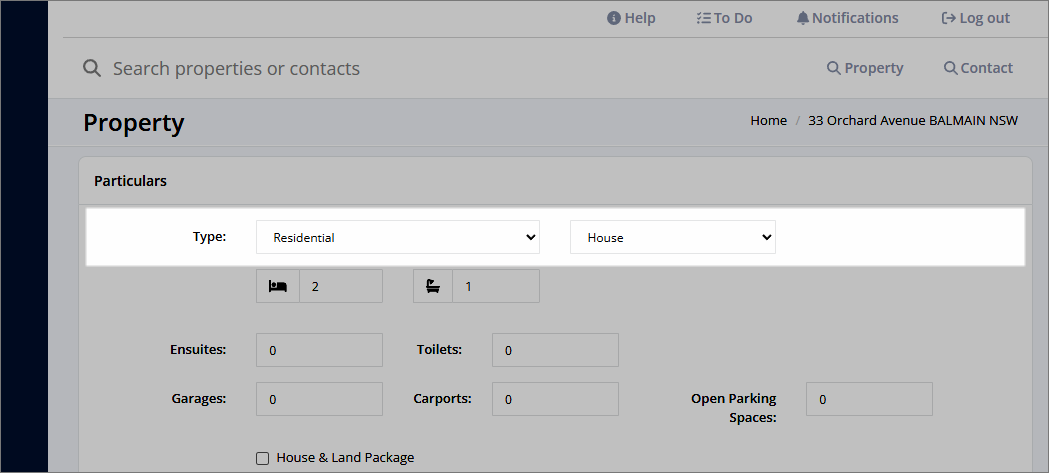The width and height of the screenshot is (1049, 473).
Task: Click the Help info icon
Action: click(x=613, y=18)
